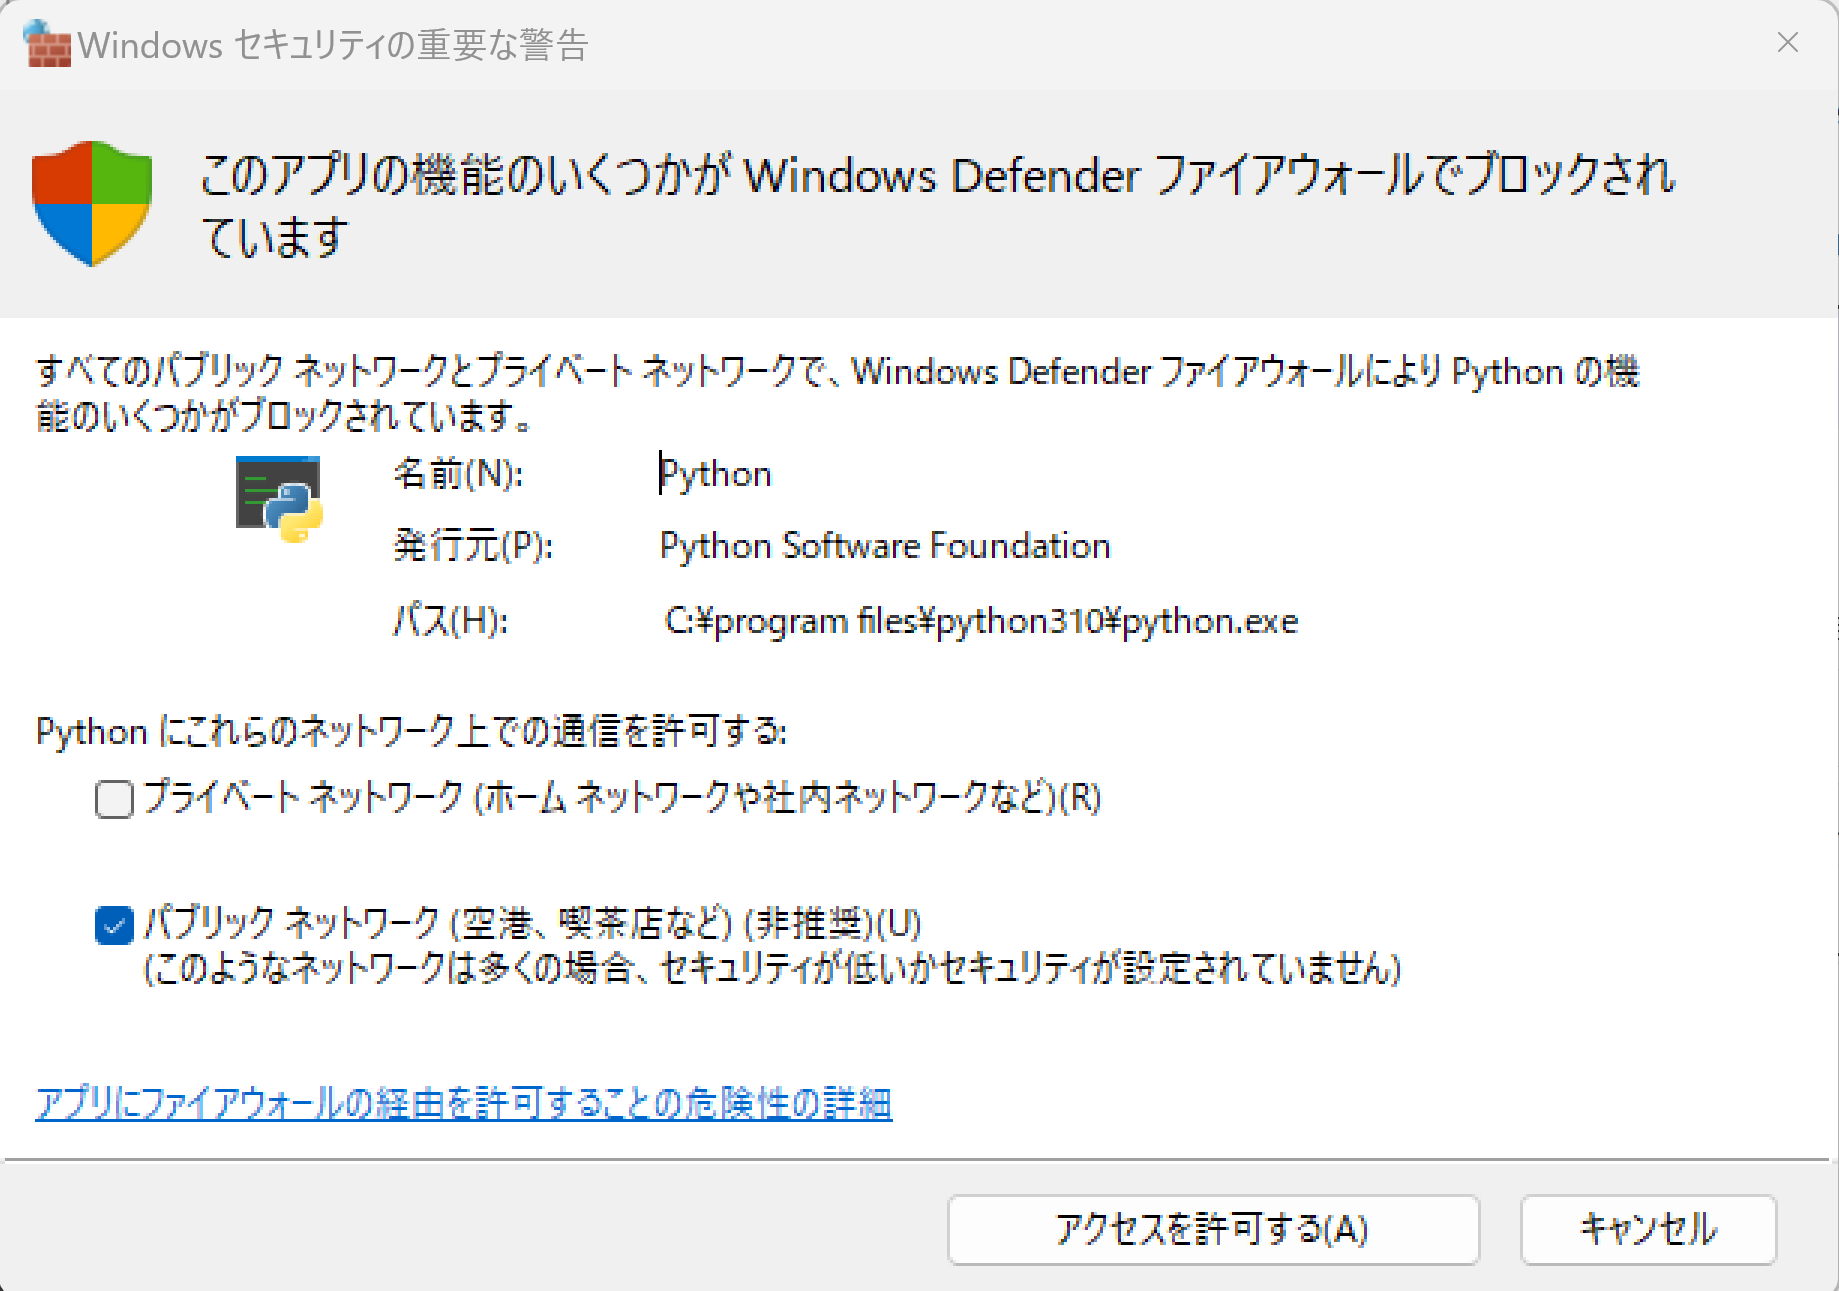Close the security alert dialog

[1788, 42]
